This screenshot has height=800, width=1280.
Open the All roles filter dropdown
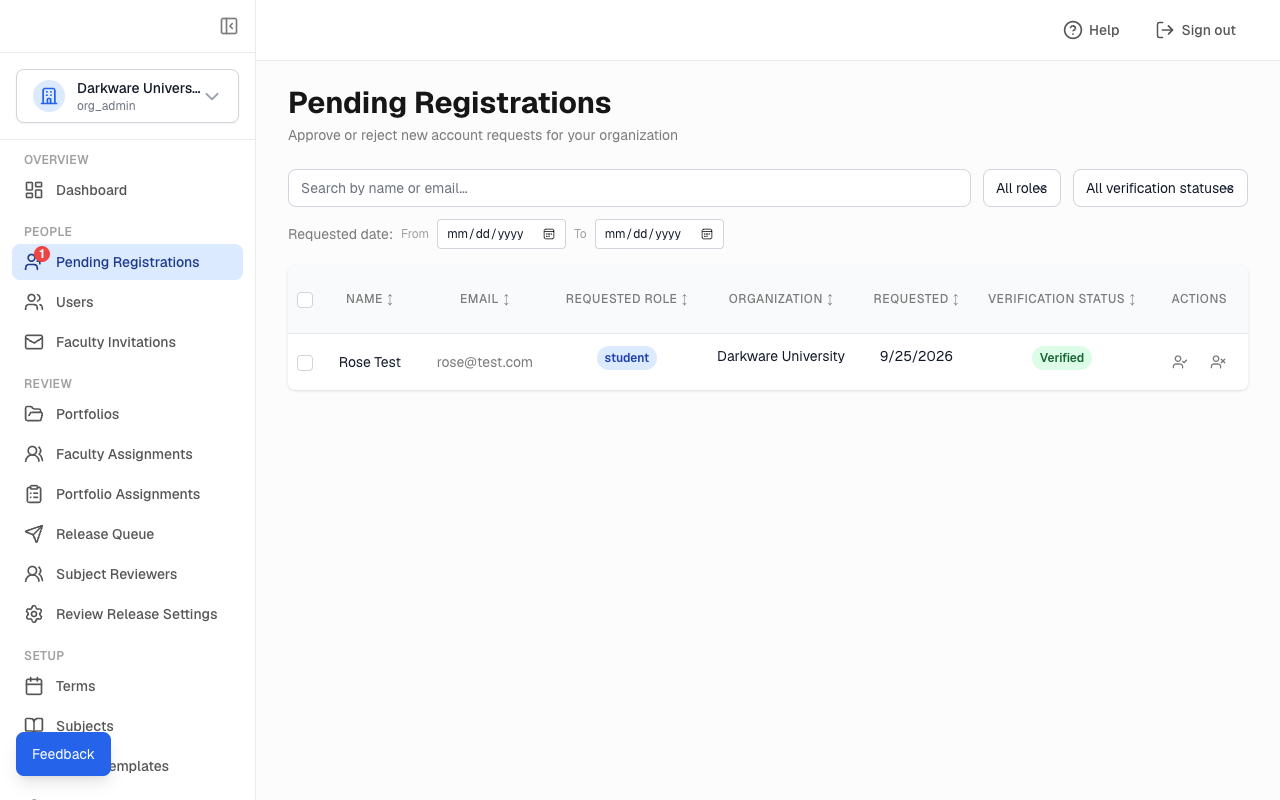pyautogui.click(x=1022, y=188)
